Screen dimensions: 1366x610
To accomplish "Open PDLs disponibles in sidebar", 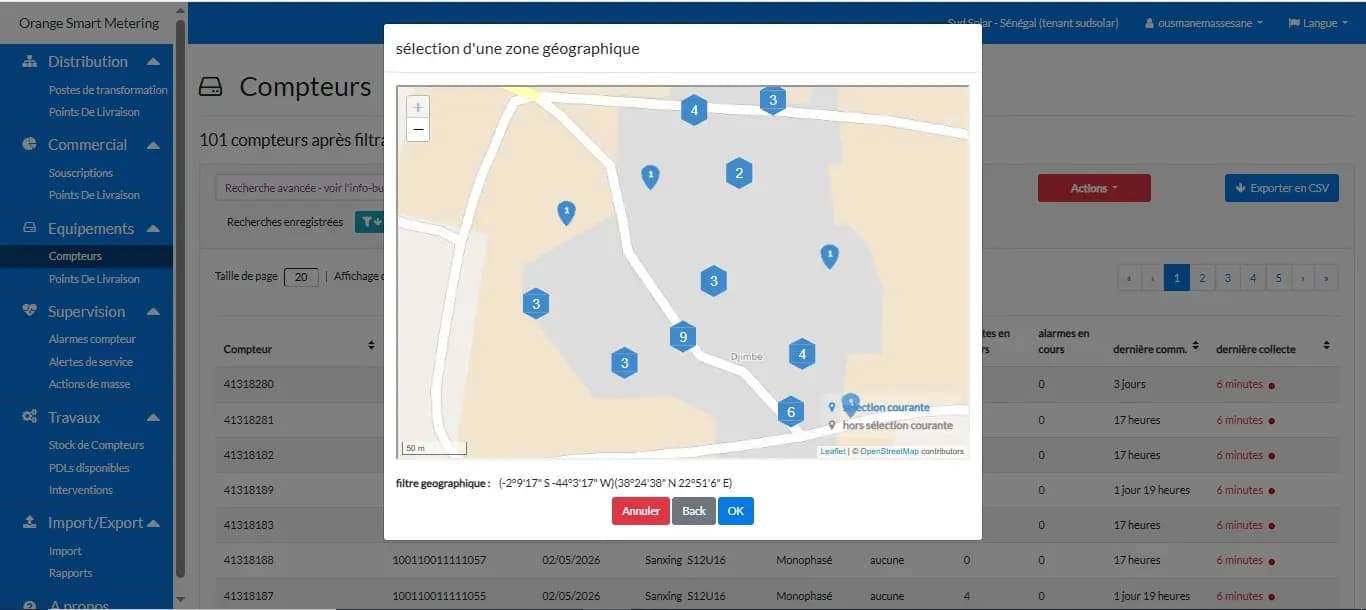I will (89, 468).
